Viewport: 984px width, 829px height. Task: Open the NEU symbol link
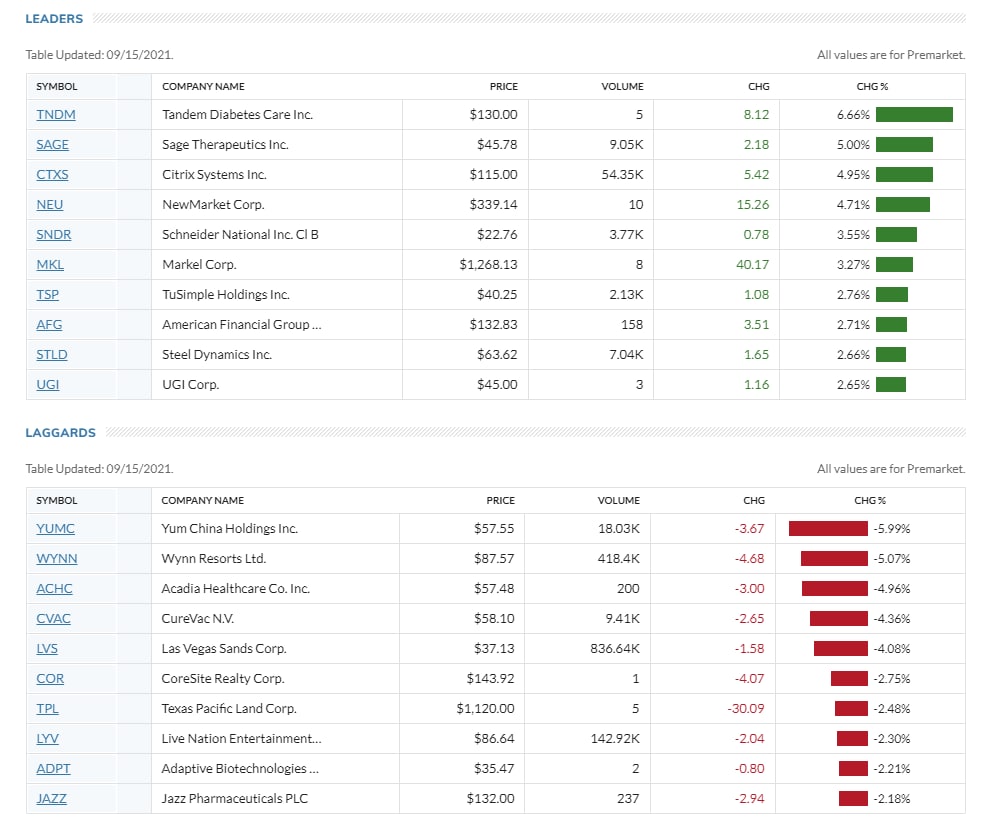[x=50, y=205]
